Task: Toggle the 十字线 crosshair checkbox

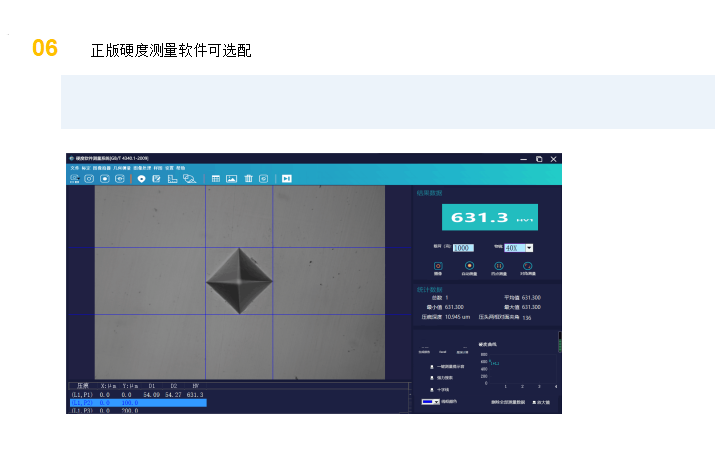Action: pyautogui.click(x=432, y=390)
